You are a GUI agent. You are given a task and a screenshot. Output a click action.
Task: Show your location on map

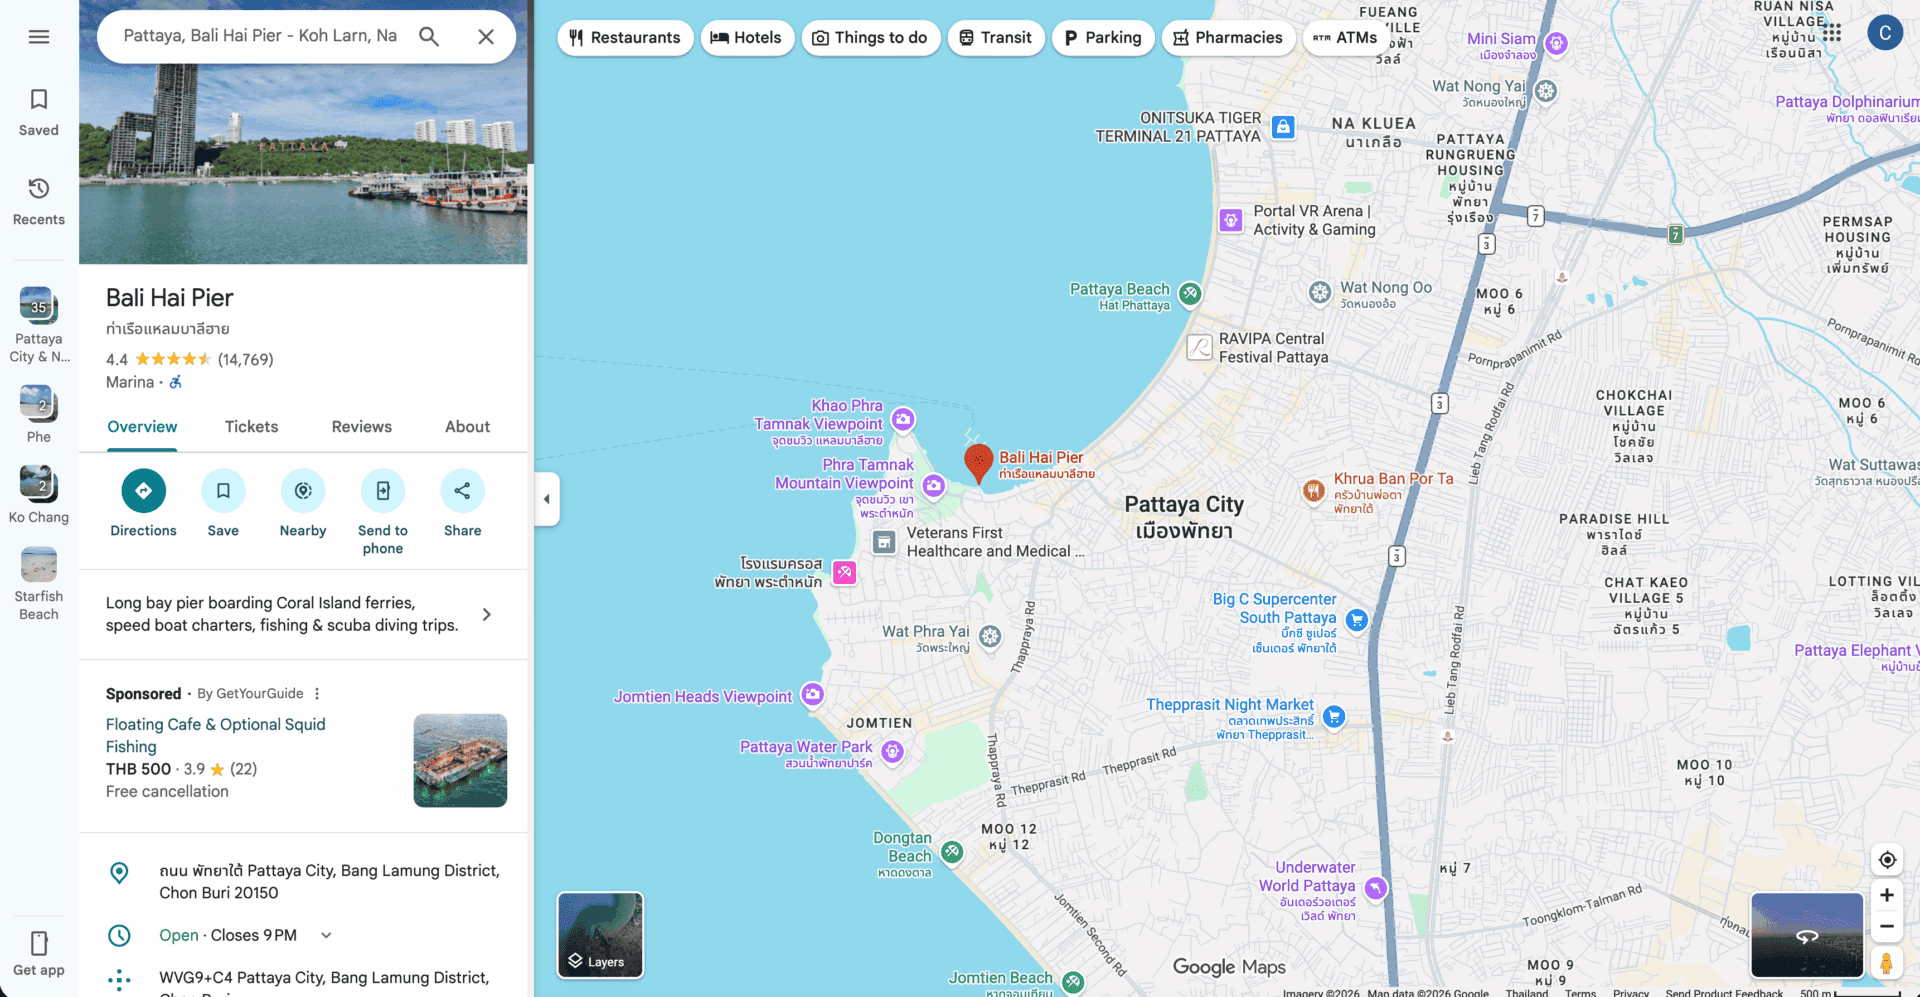[x=1887, y=860]
